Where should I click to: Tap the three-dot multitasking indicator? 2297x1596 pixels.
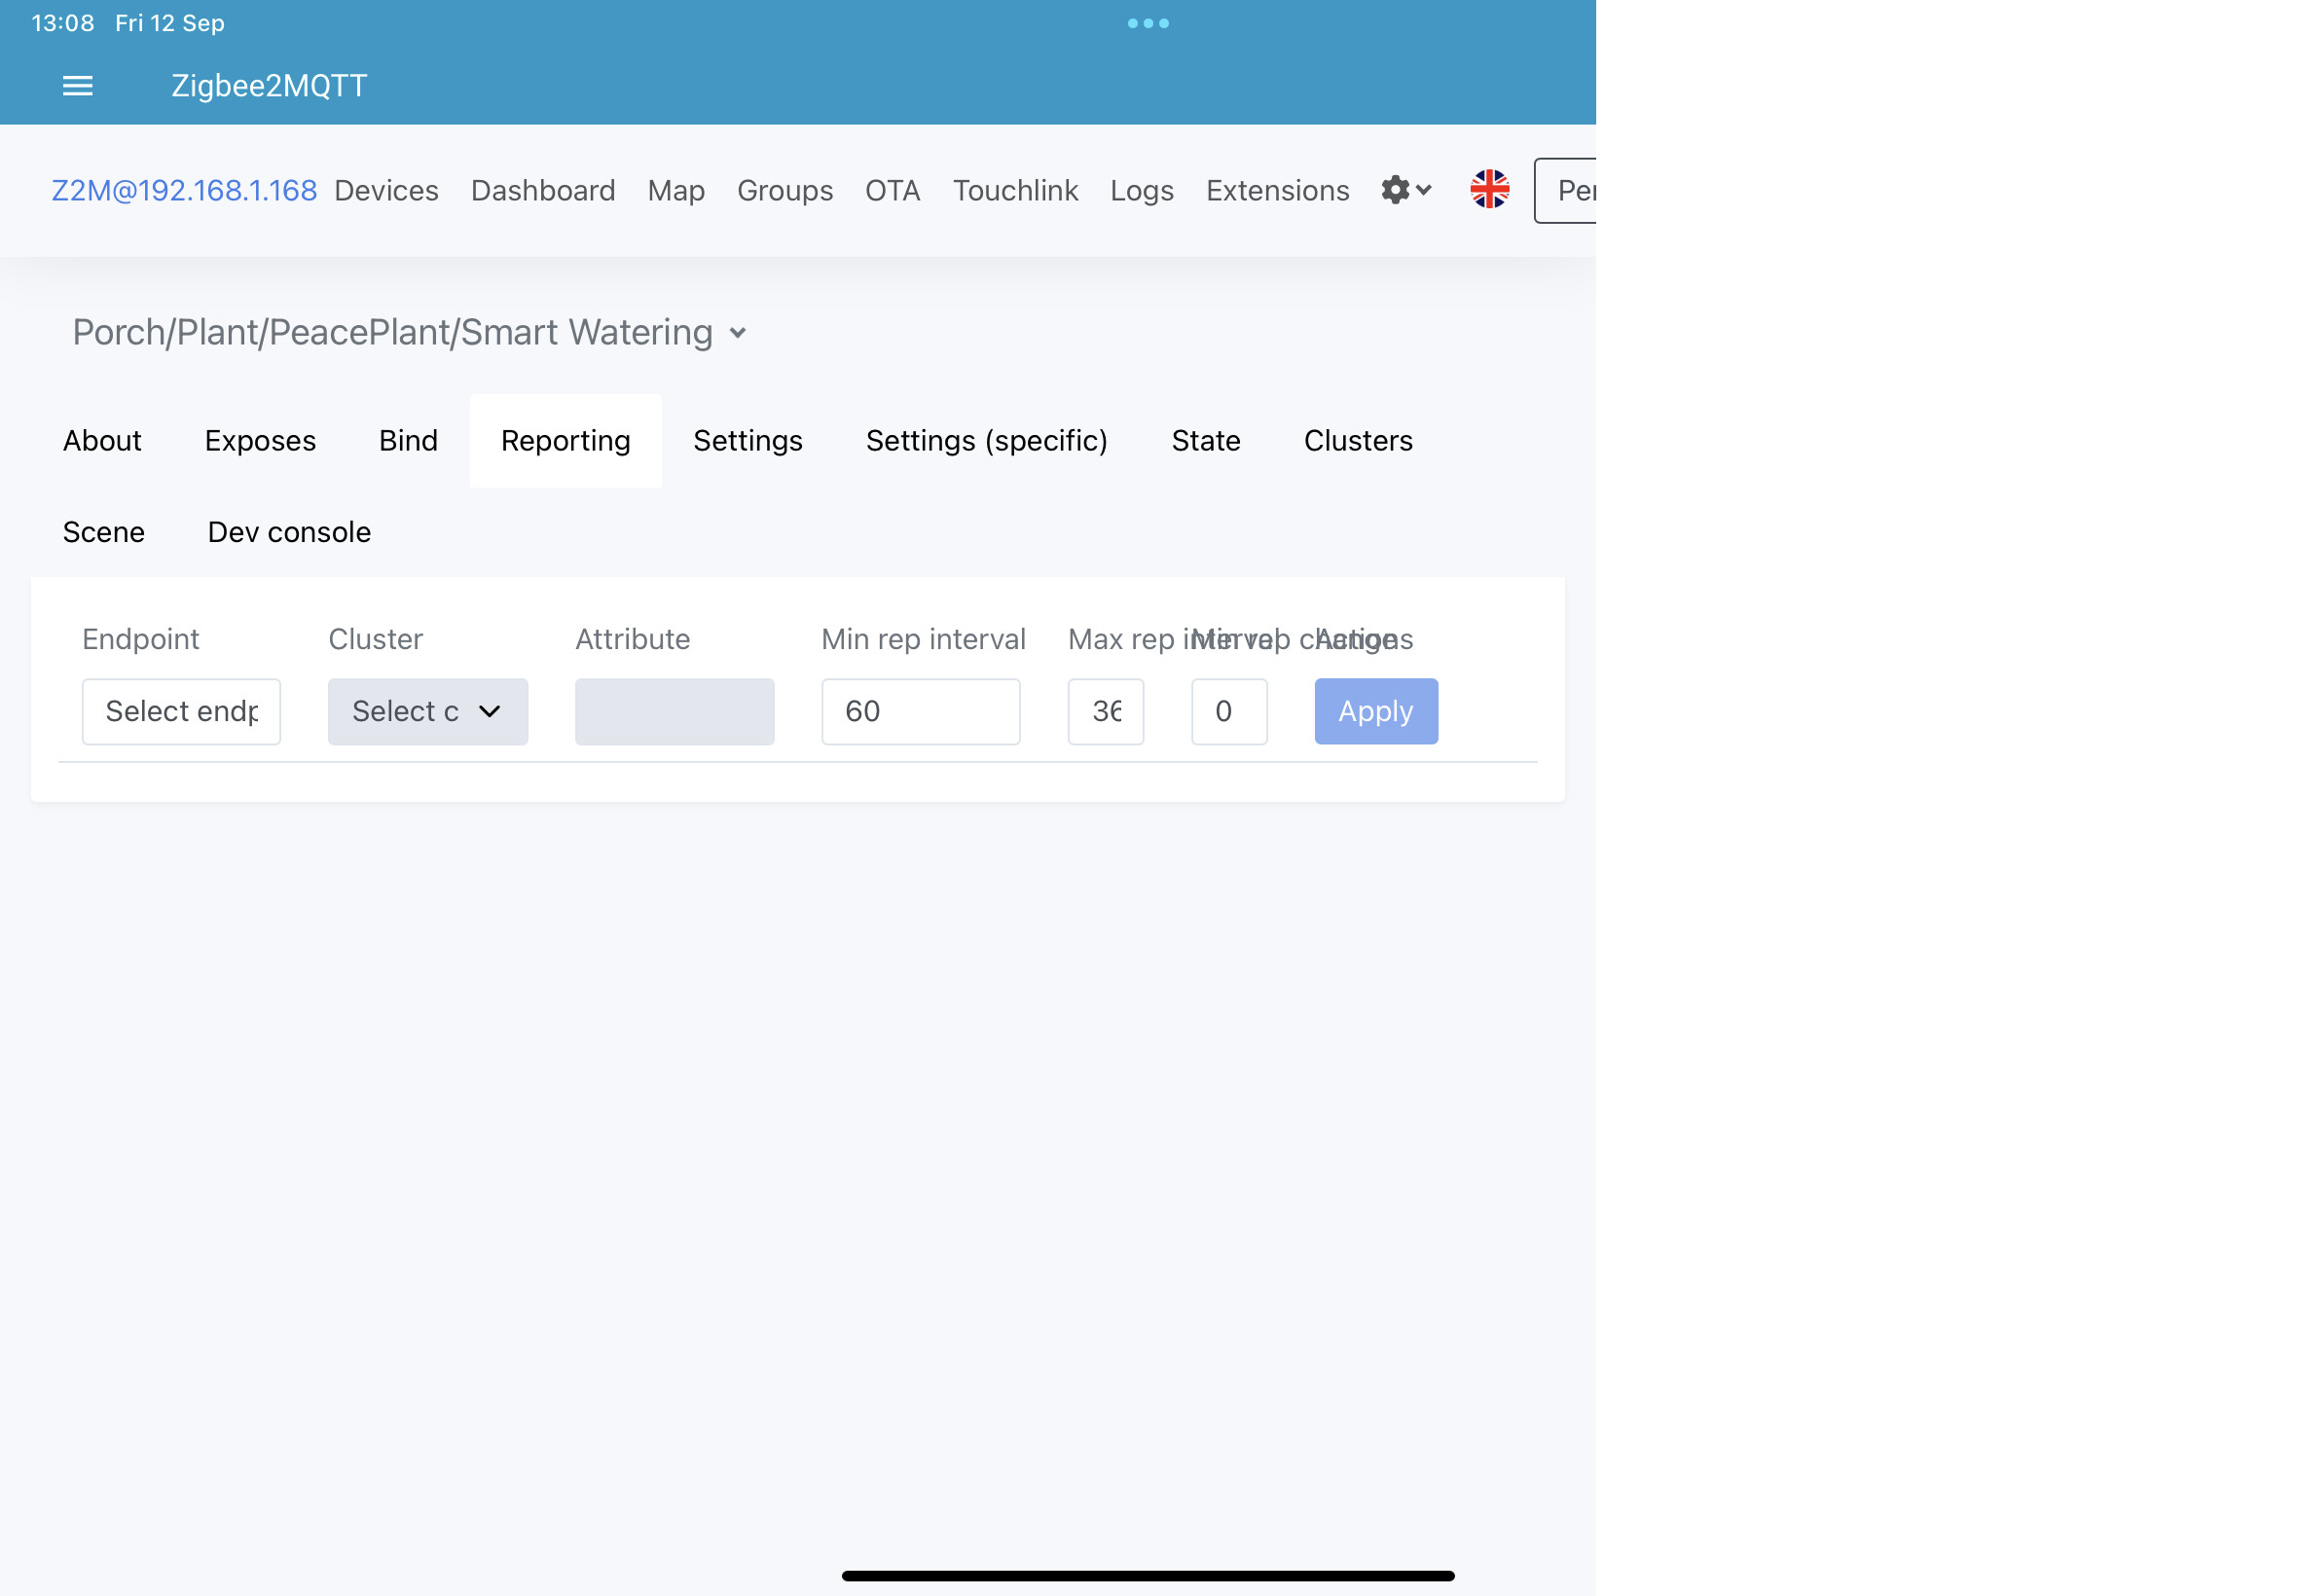[1147, 23]
